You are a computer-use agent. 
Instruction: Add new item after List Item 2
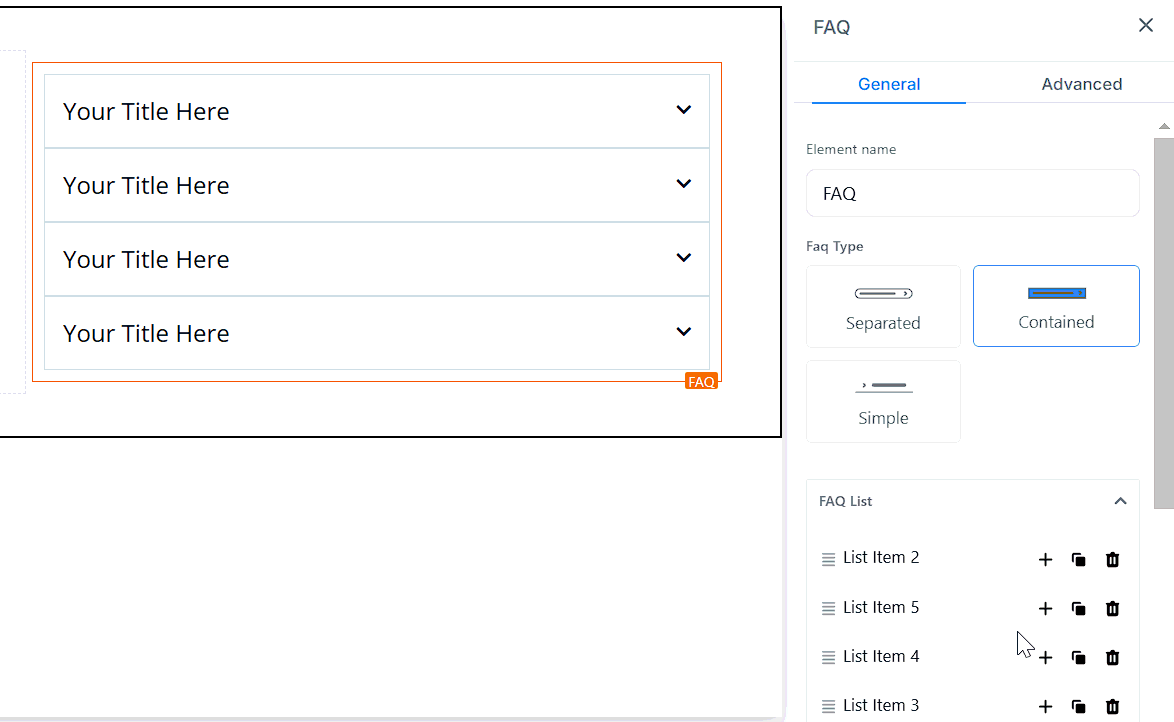click(1045, 560)
